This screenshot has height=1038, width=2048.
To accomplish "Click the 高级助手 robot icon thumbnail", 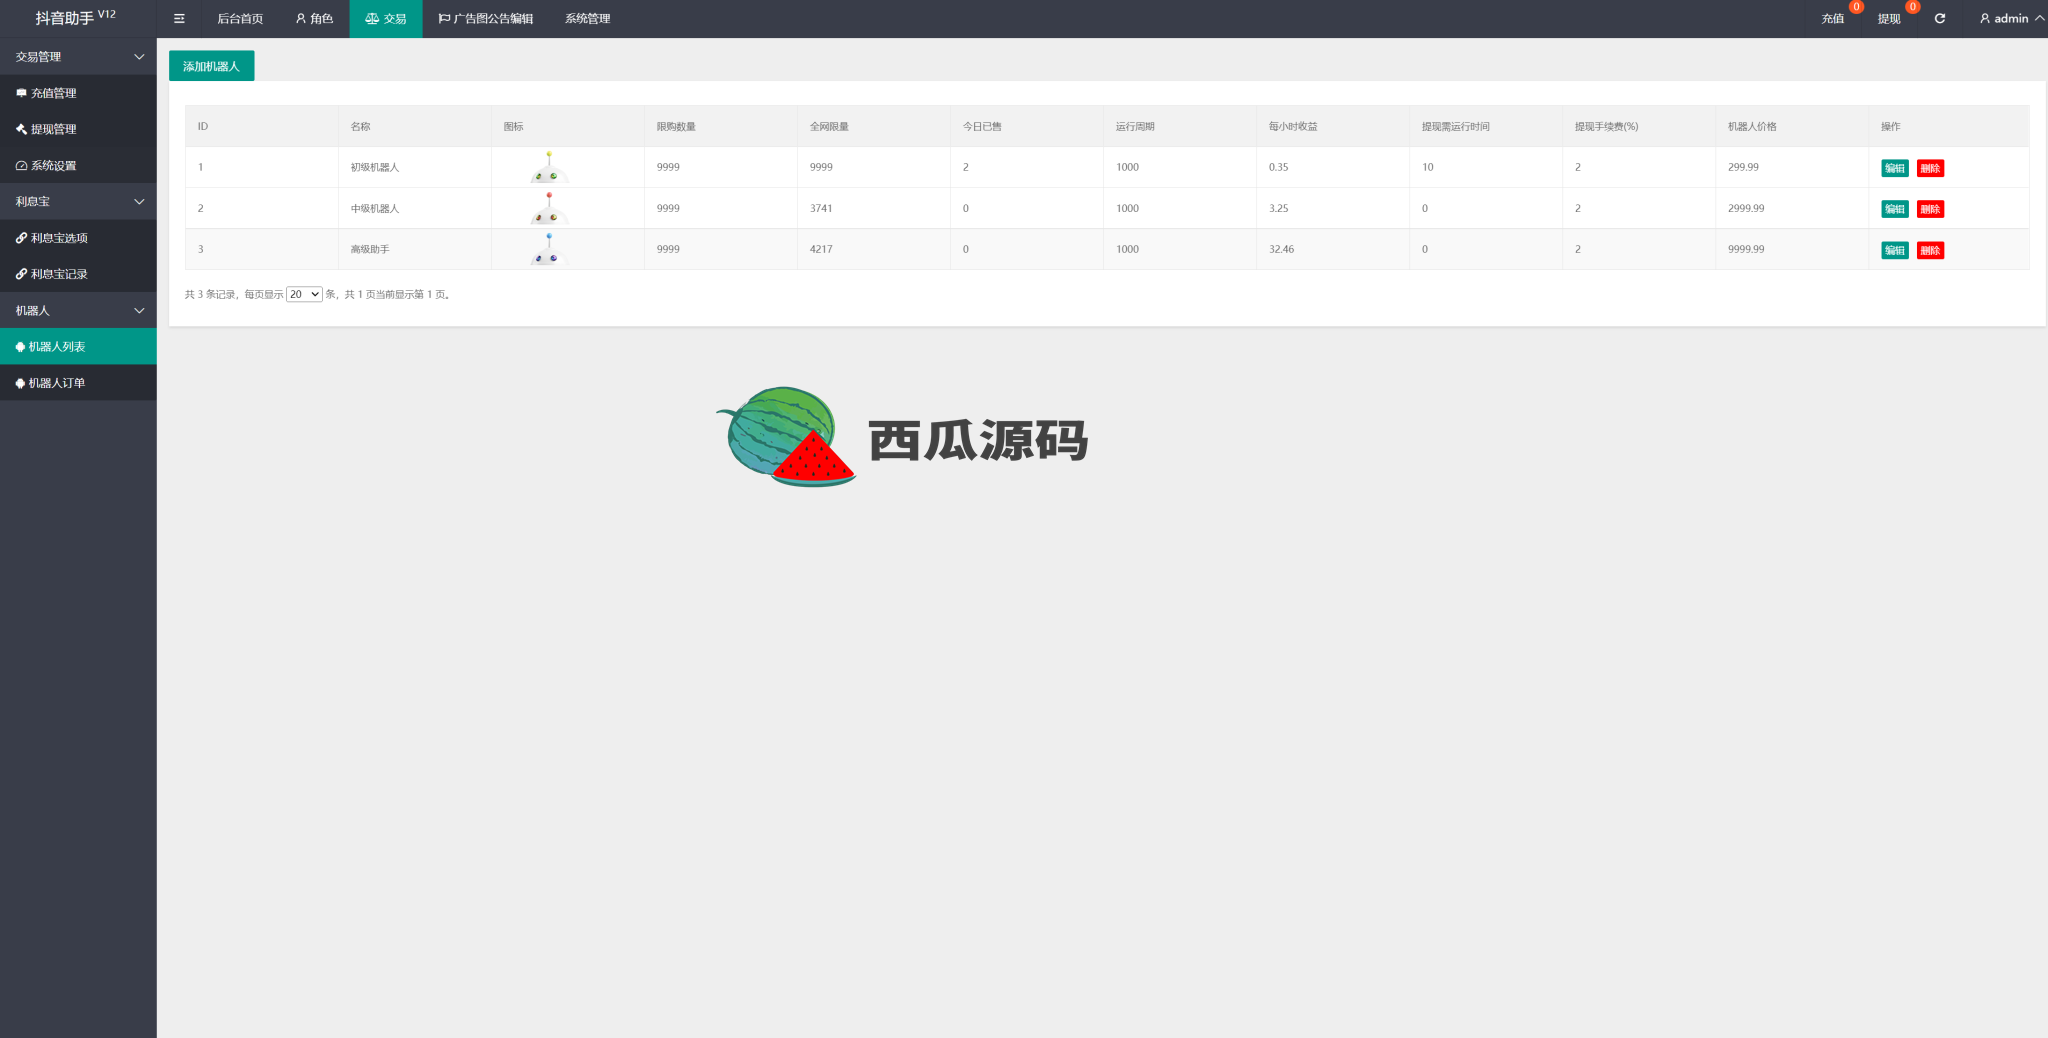I will pyautogui.click(x=548, y=249).
